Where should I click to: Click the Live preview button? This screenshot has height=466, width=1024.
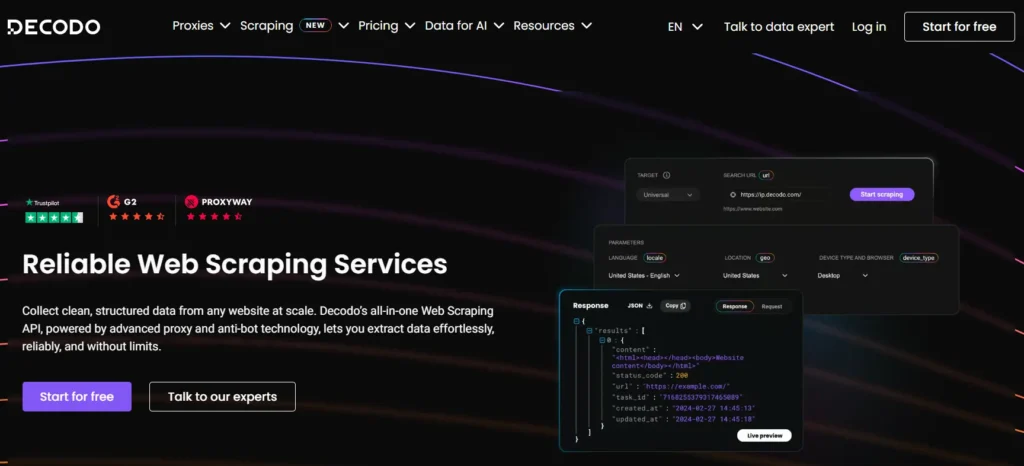tap(764, 435)
